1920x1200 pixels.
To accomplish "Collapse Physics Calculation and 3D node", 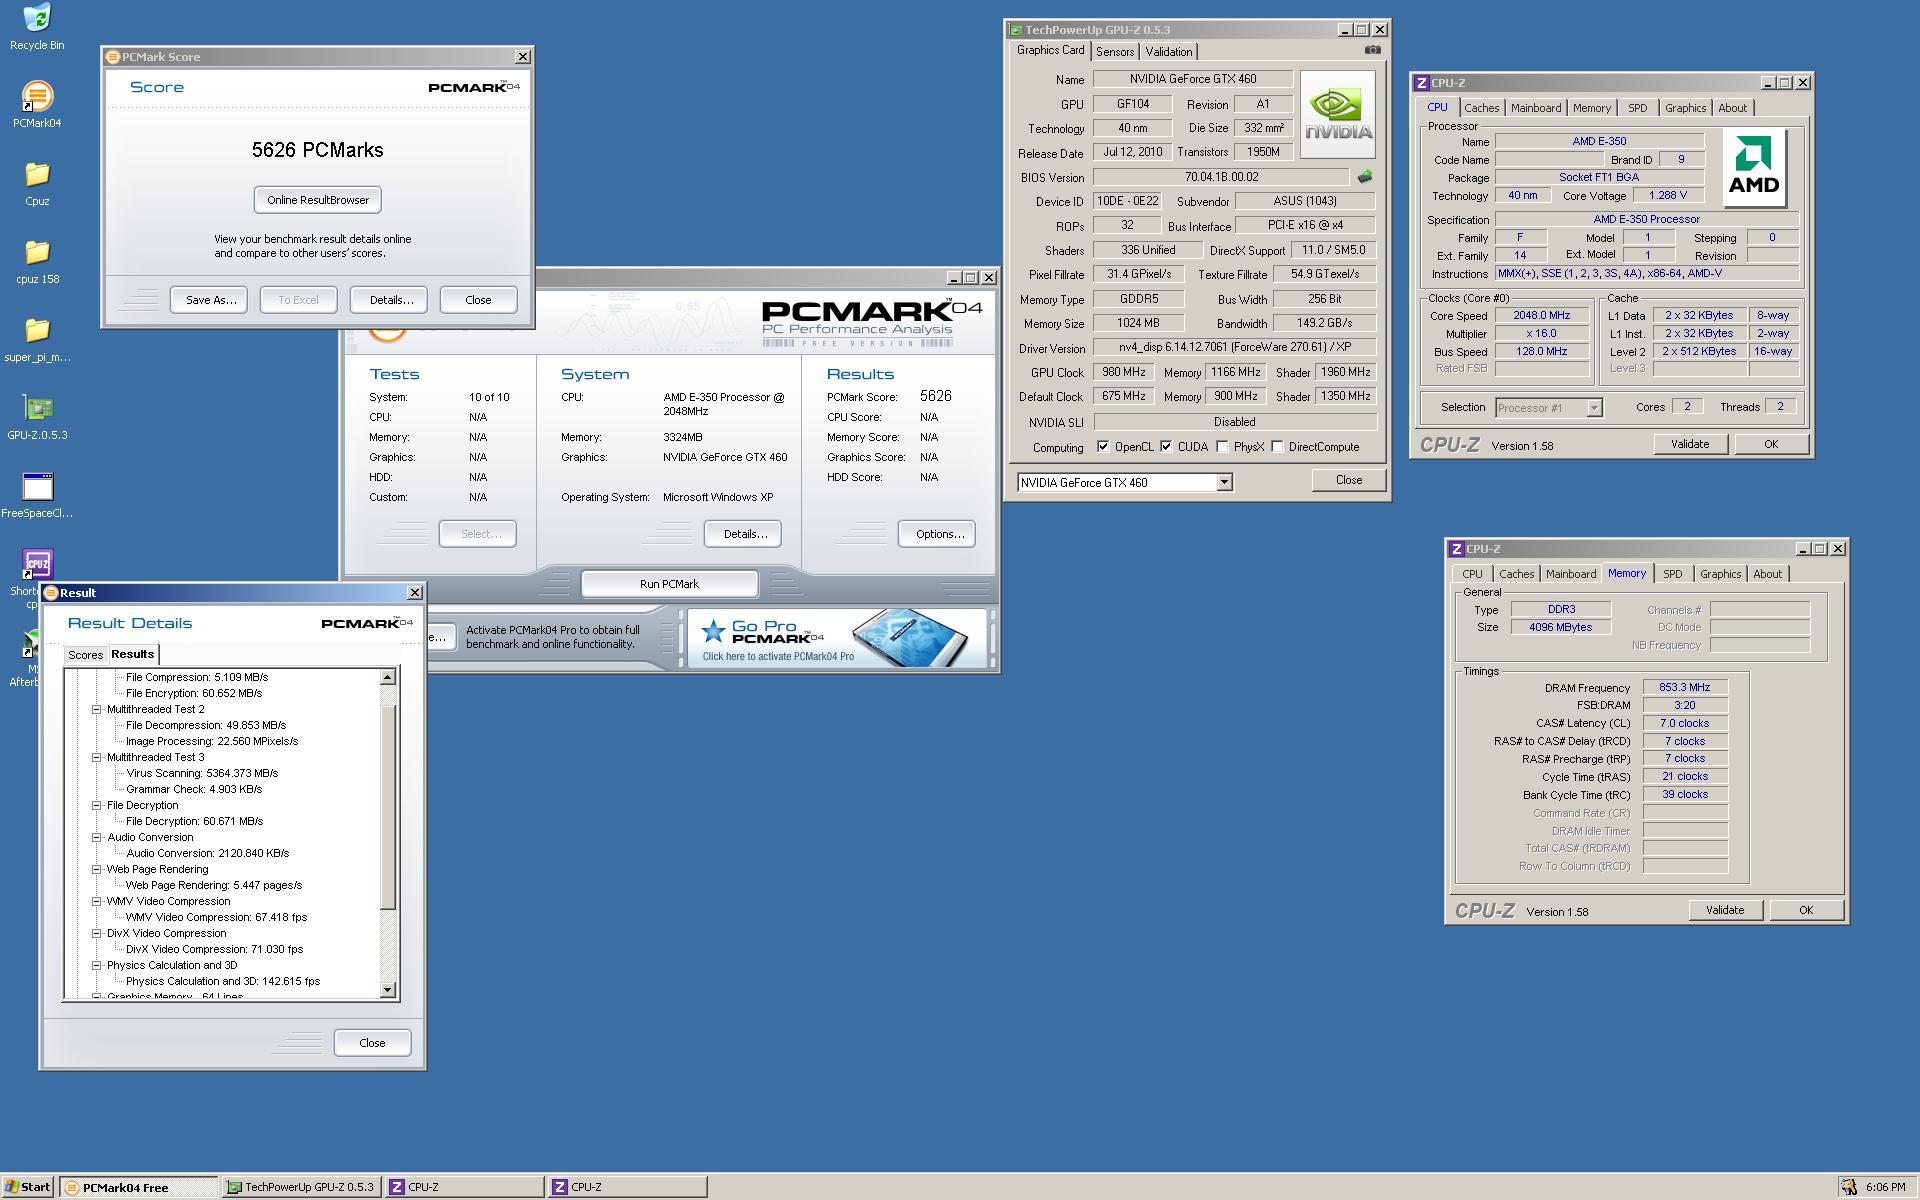I will click(97, 965).
